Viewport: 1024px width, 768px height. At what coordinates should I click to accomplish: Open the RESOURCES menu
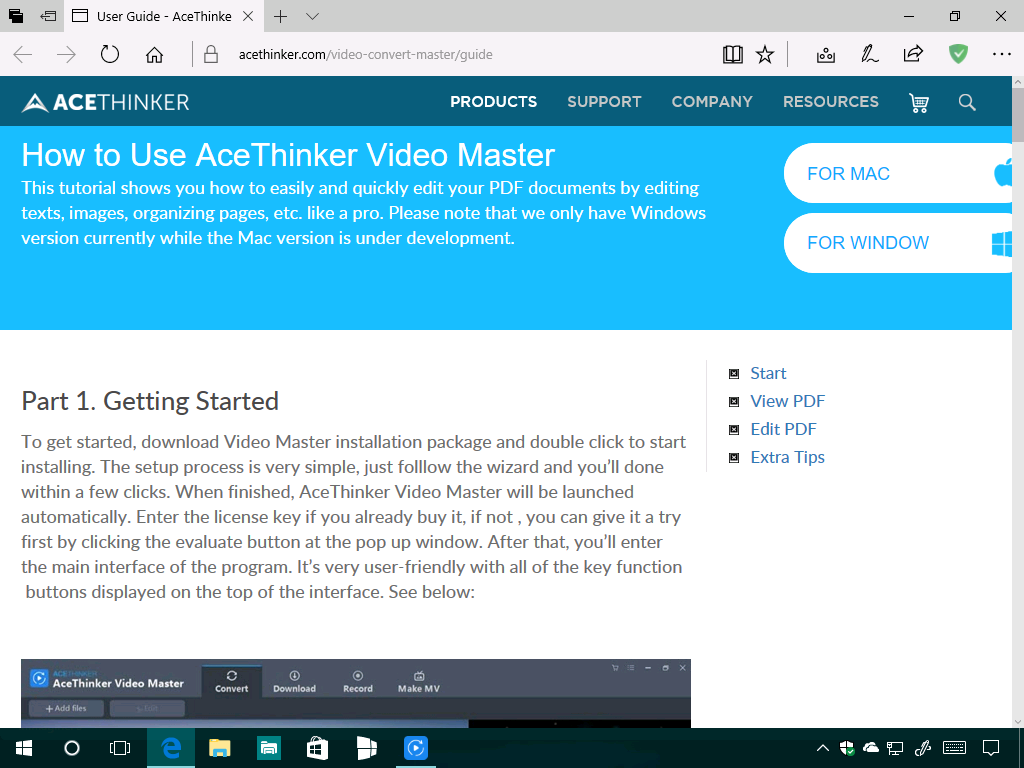[831, 102]
